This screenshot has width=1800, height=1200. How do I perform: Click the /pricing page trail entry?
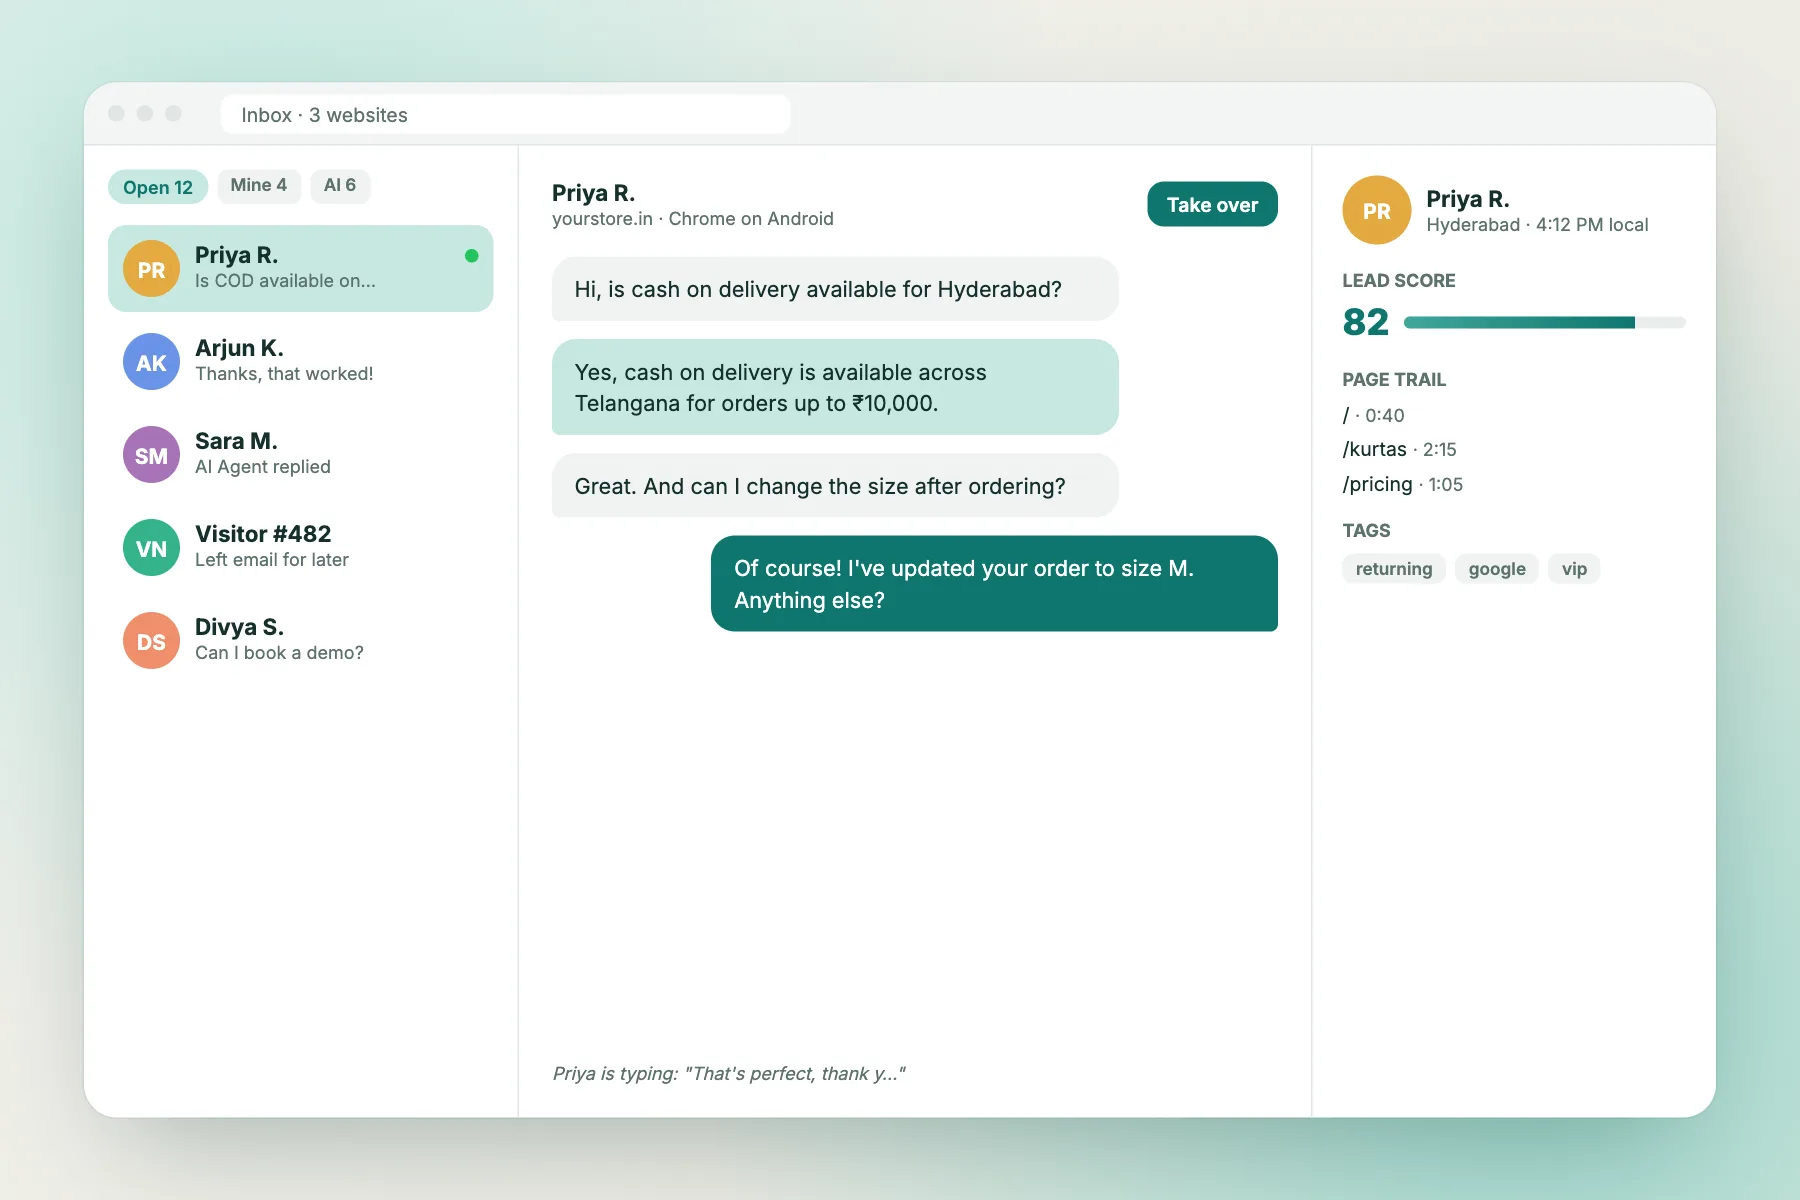(x=1402, y=485)
